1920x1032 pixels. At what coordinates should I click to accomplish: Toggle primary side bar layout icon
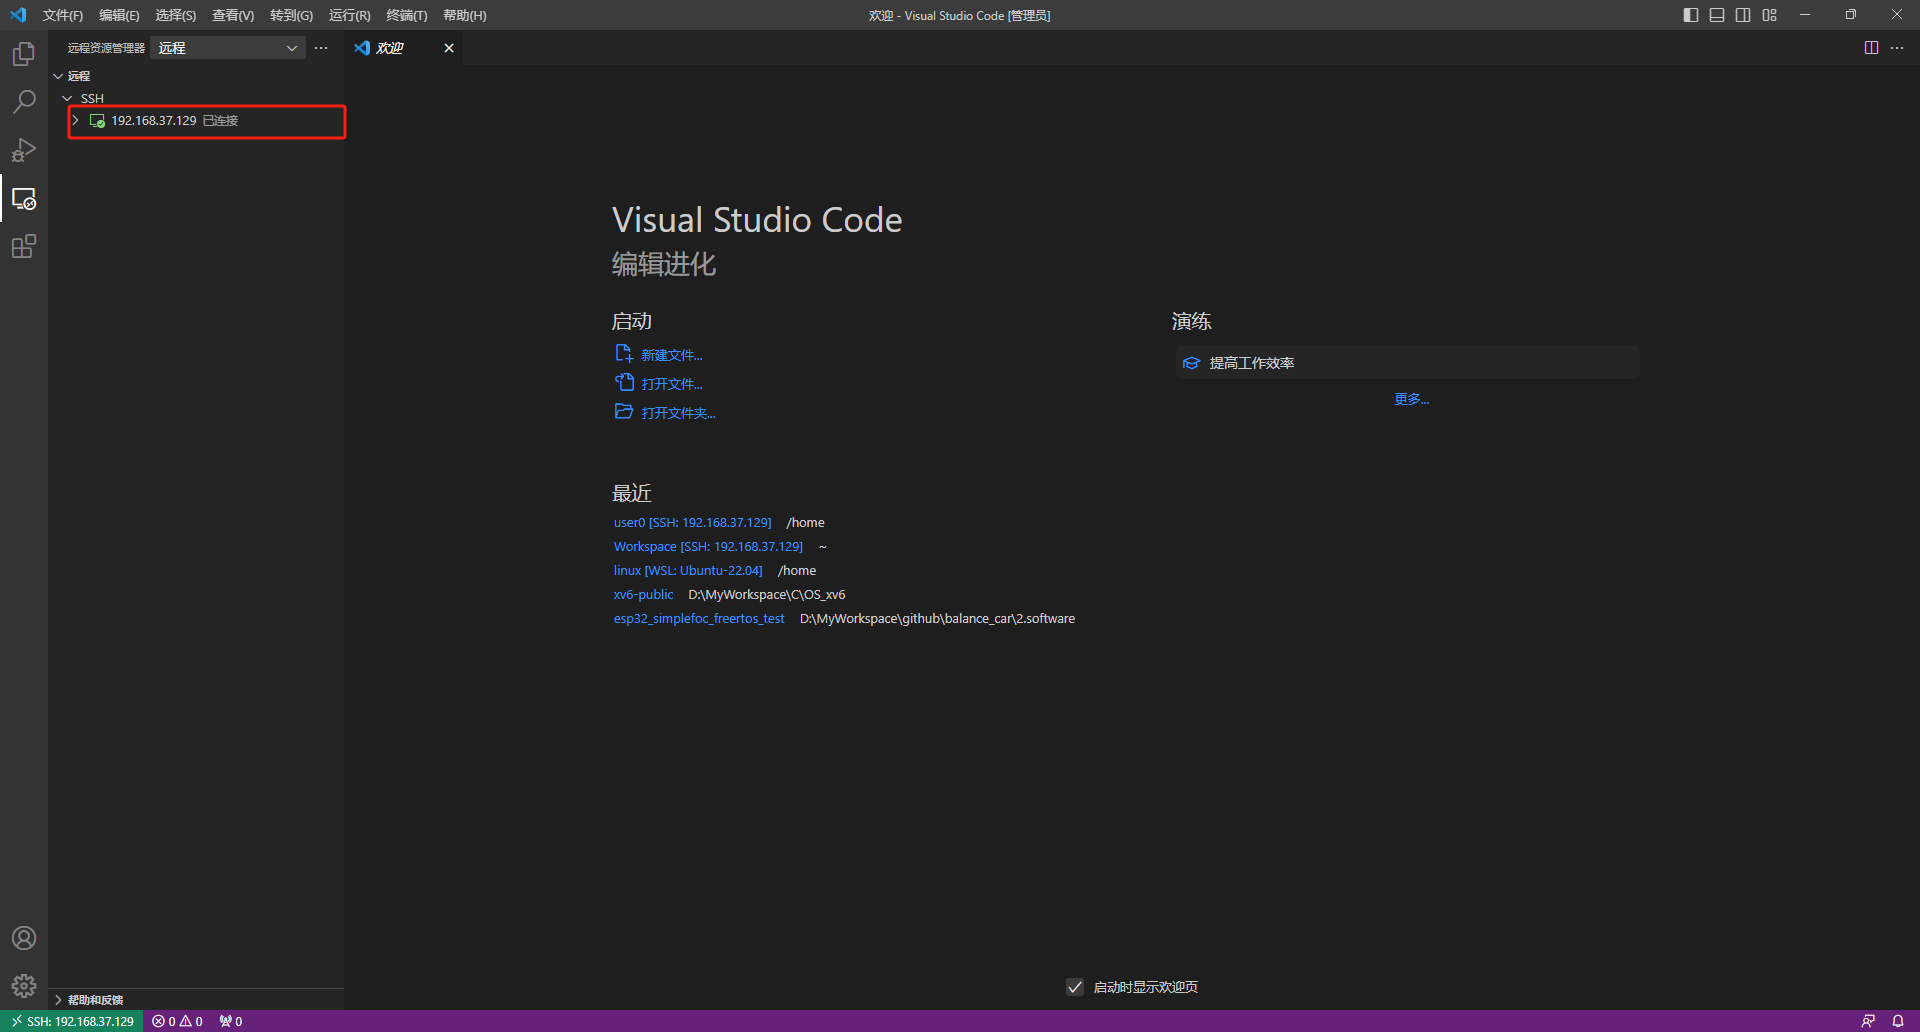click(1691, 15)
